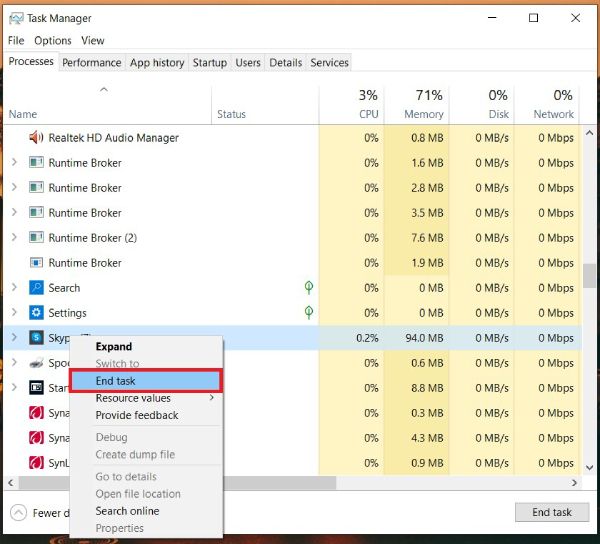Click the horizontal scrollbar right arrow
This screenshot has width=600, height=544.
[574, 483]
